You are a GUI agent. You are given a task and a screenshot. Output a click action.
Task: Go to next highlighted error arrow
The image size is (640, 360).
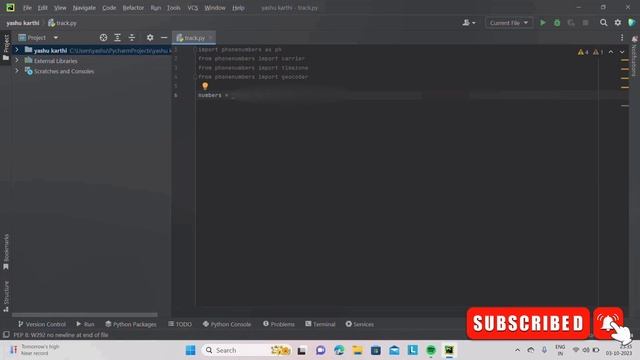[622, 52]
